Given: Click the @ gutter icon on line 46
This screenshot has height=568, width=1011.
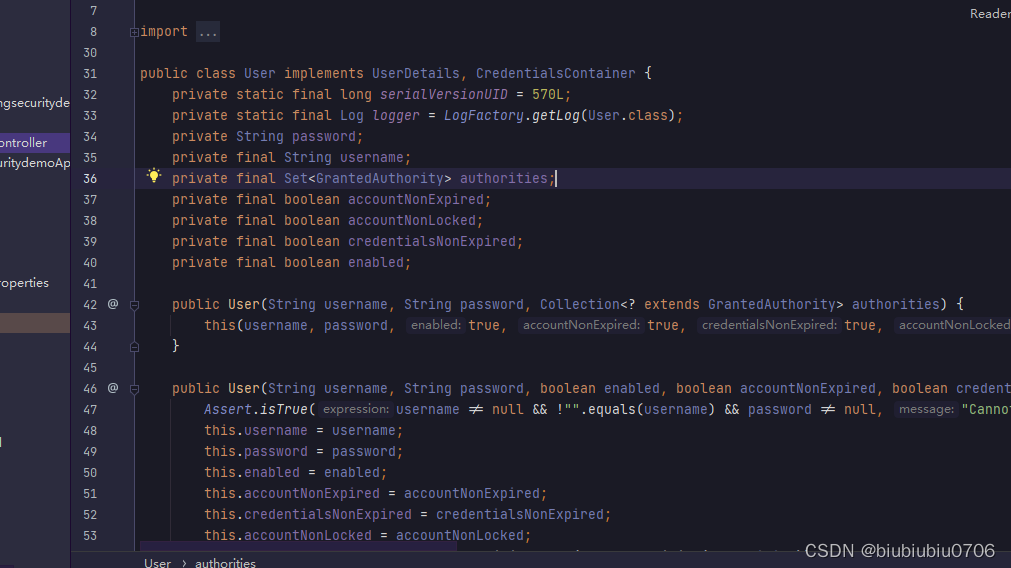Looking at the screenshot, I should (x=113, y=388).
